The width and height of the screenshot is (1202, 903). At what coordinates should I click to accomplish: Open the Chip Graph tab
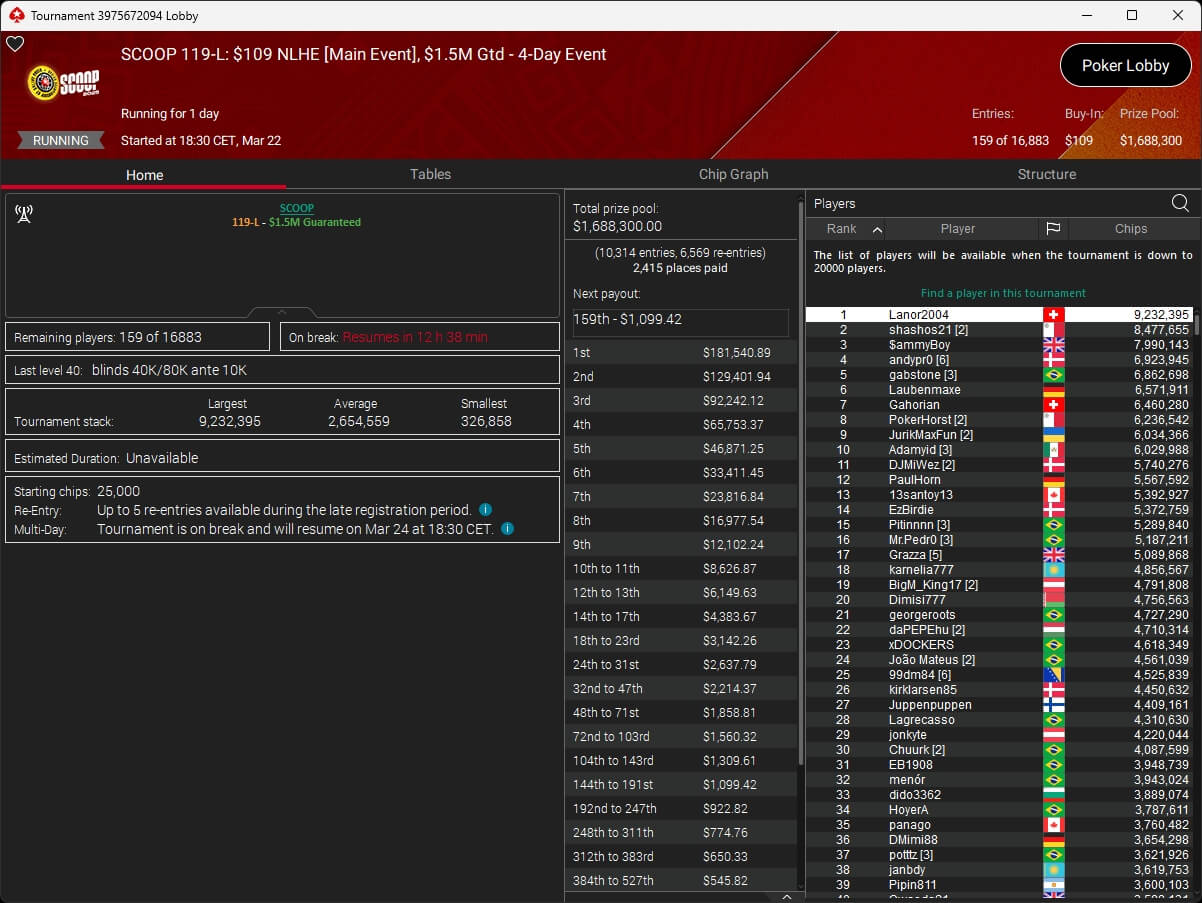tap(733, 174)
